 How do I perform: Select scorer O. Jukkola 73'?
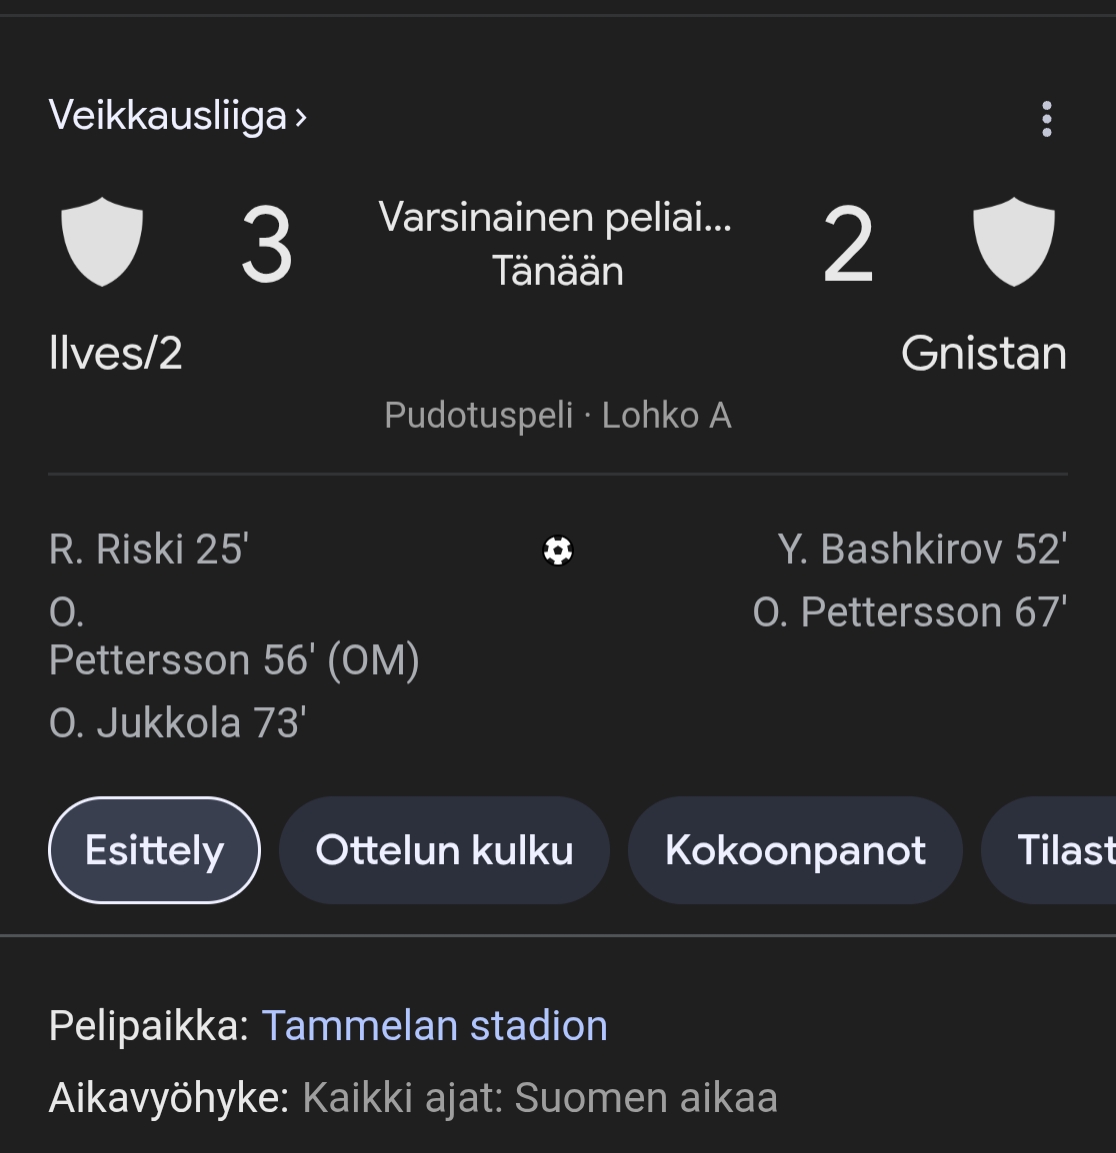177,723
